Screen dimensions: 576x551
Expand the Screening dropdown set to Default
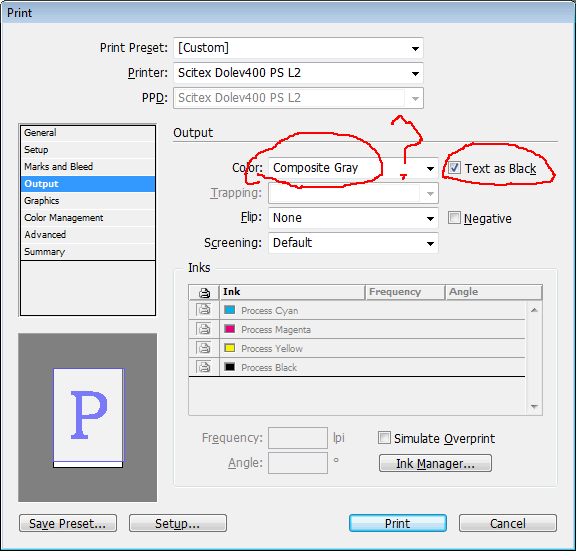click(353, 243)
